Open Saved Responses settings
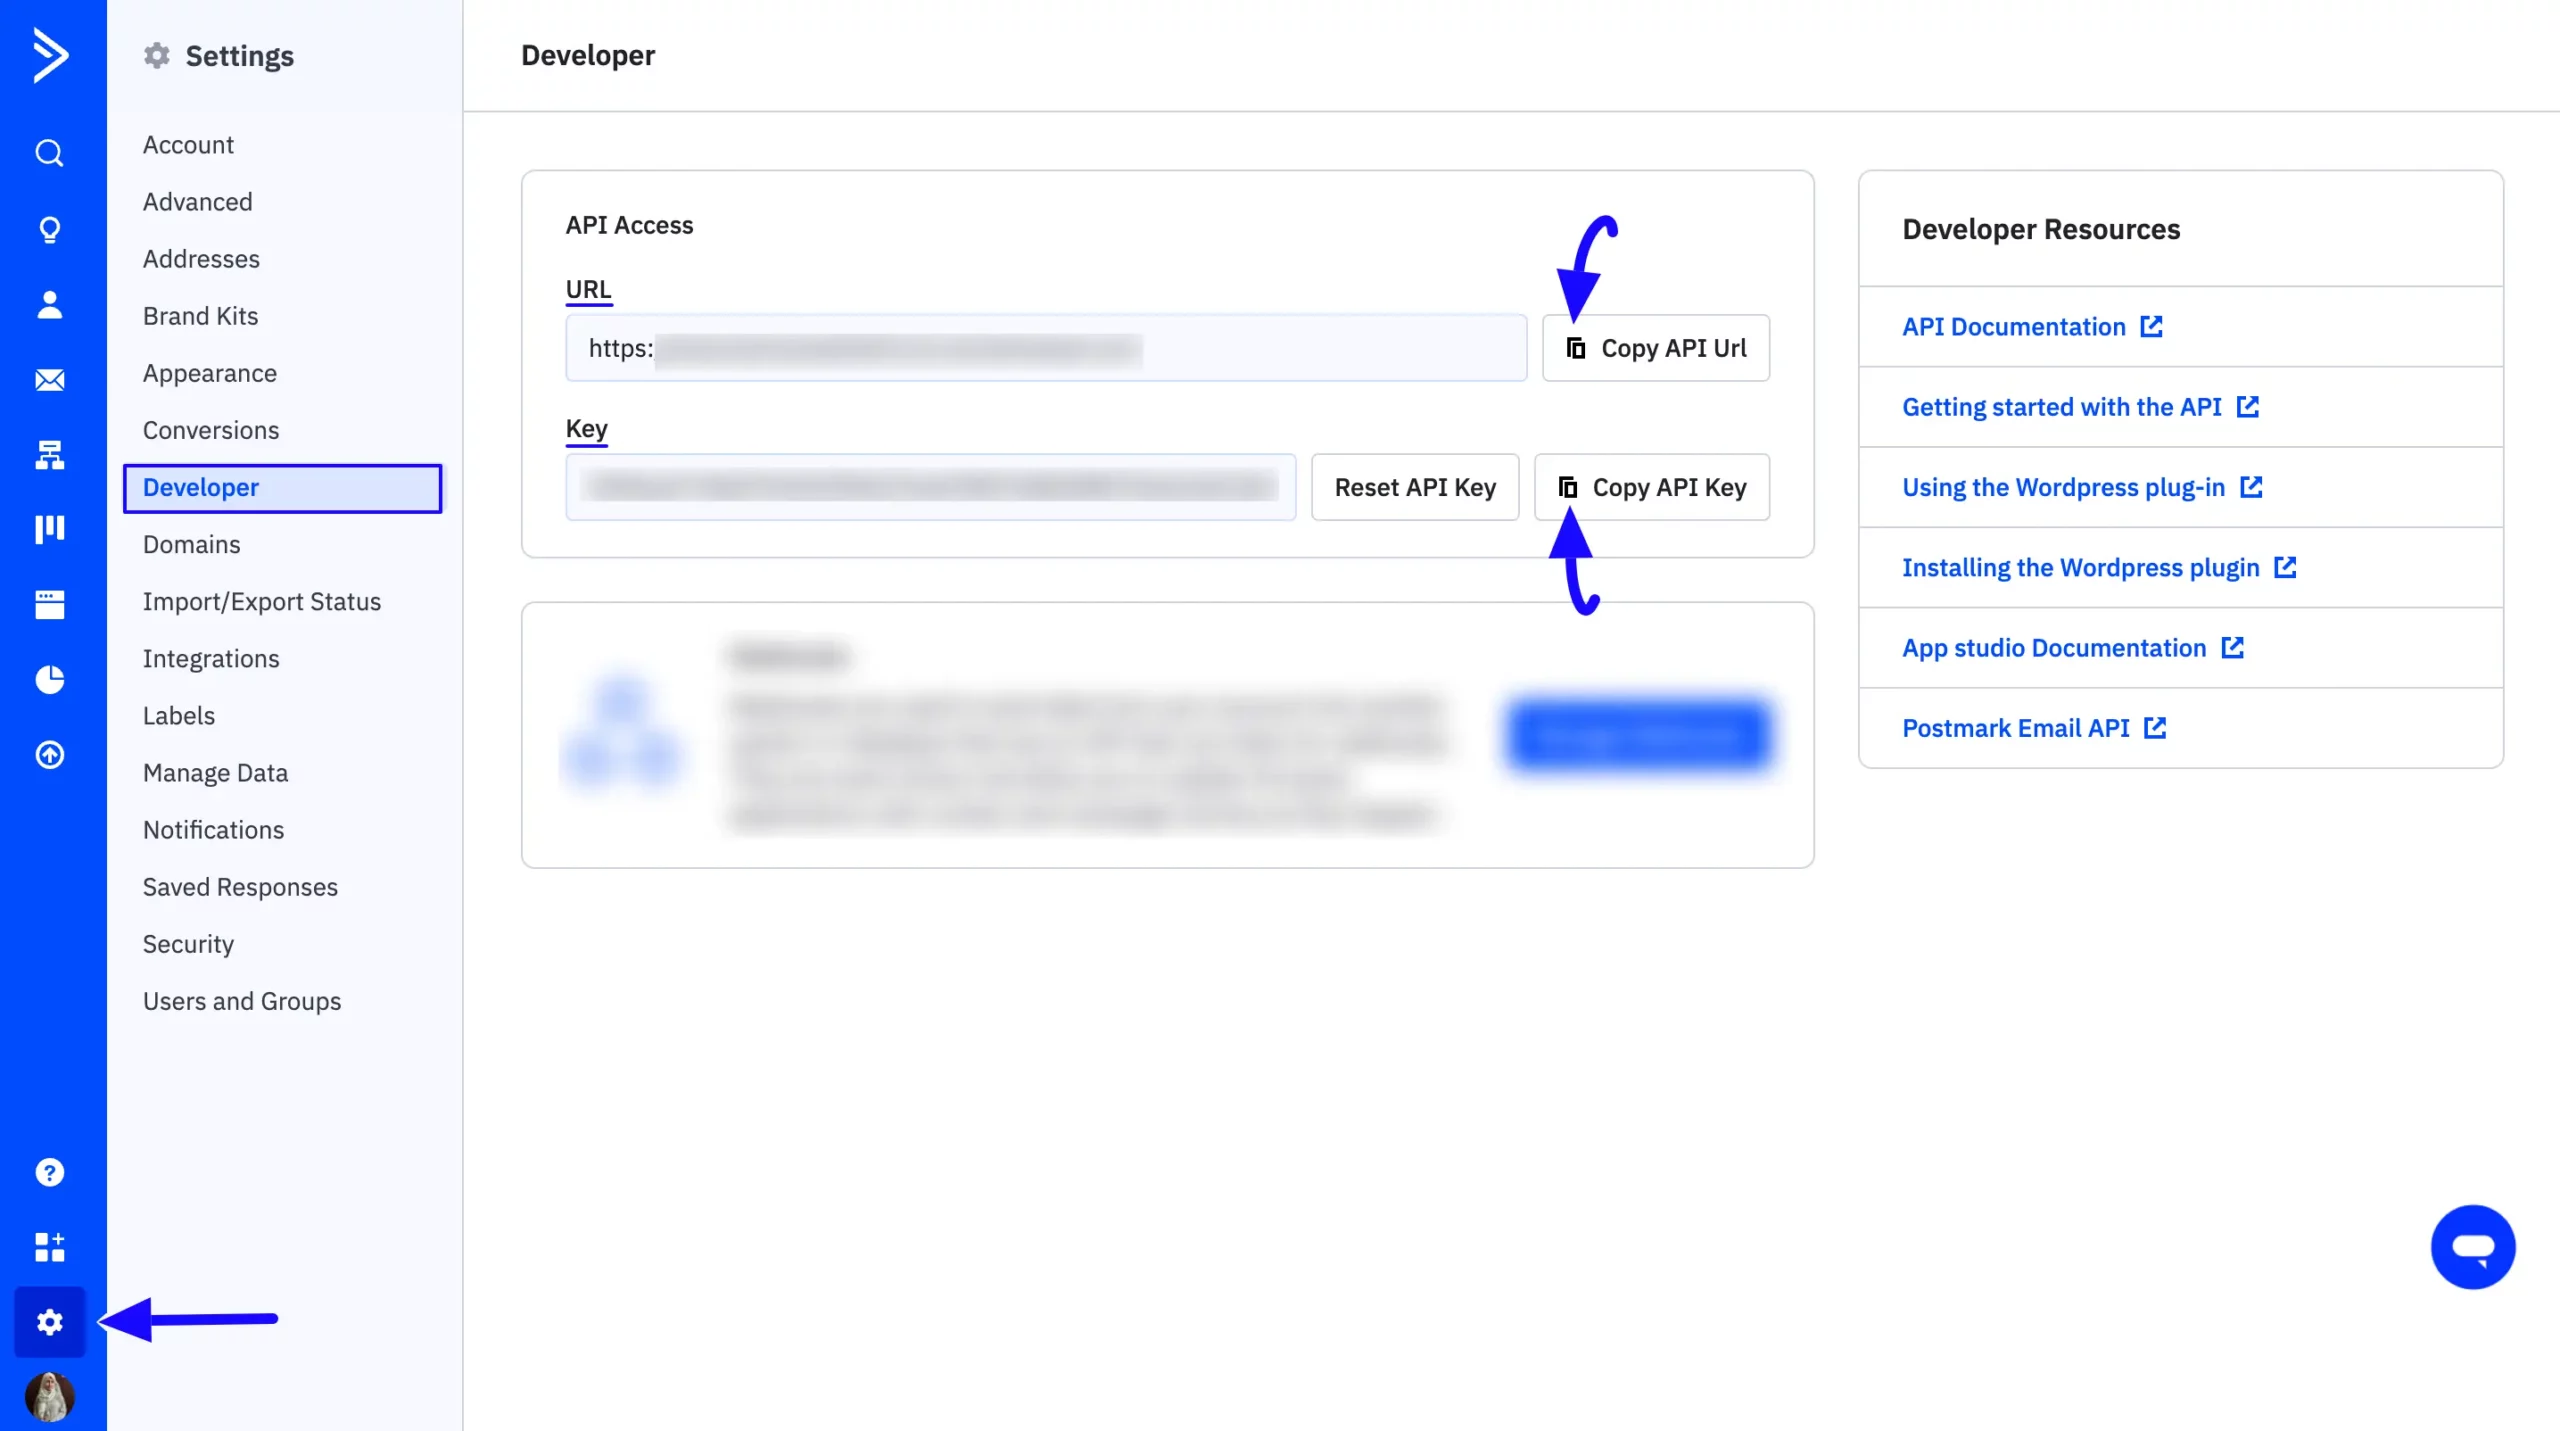Screen dimensions: 2560x1431 coord(240,886)
